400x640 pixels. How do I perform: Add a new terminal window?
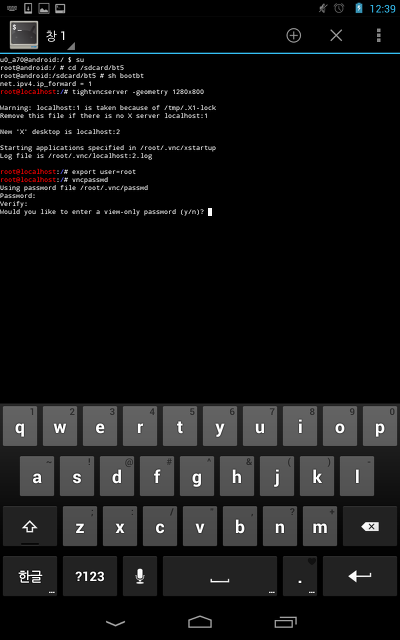(293, 36)
